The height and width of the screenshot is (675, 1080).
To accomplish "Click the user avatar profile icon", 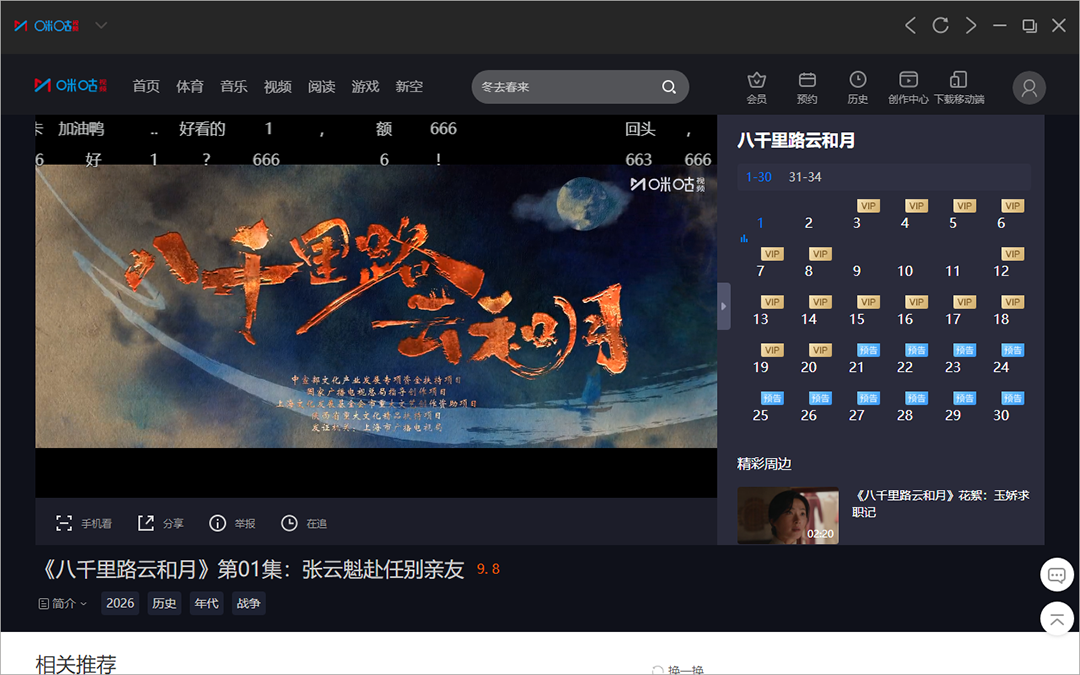I will click(x=1029, y=87).
